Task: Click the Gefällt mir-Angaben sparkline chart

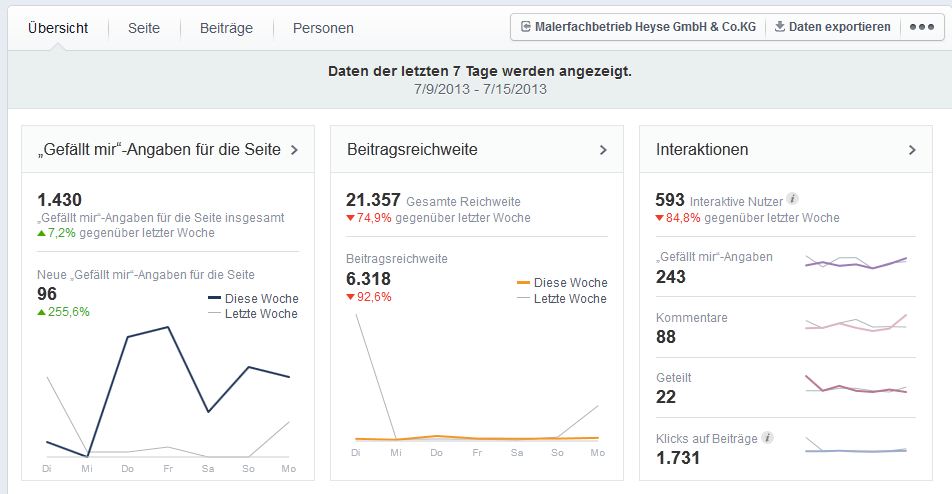Action: 856,263
